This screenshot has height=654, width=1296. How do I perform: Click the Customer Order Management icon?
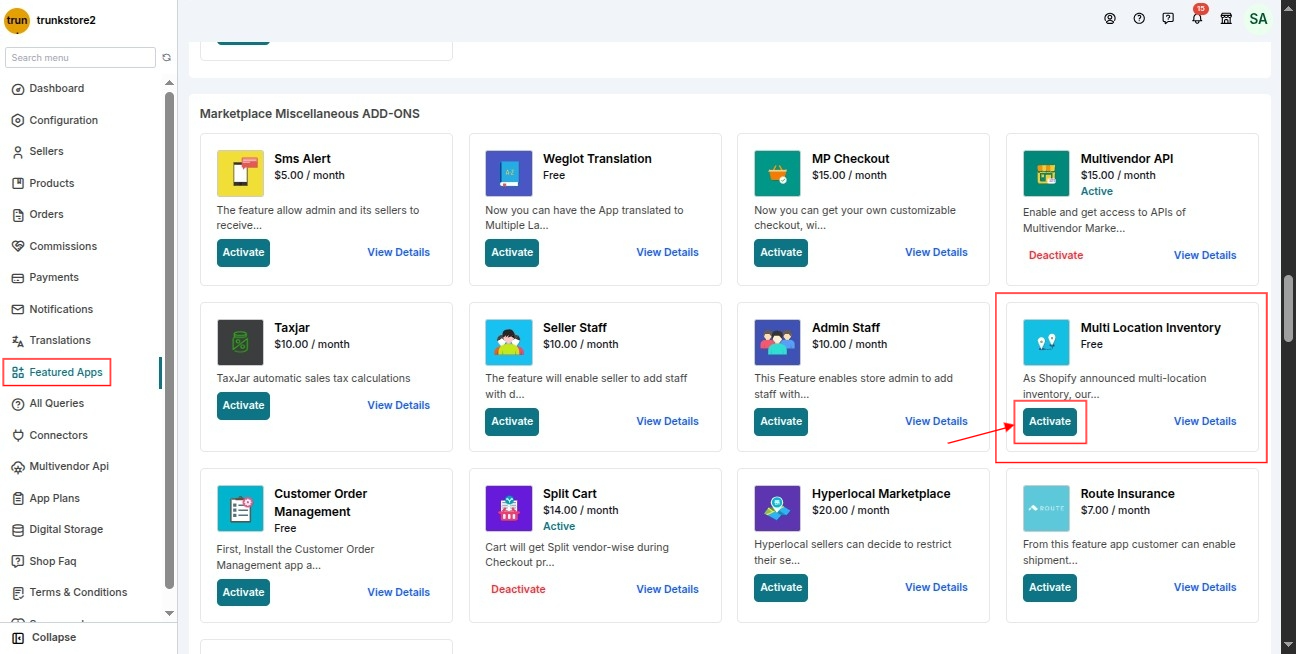pyautogui.click(x=240, y=509)
